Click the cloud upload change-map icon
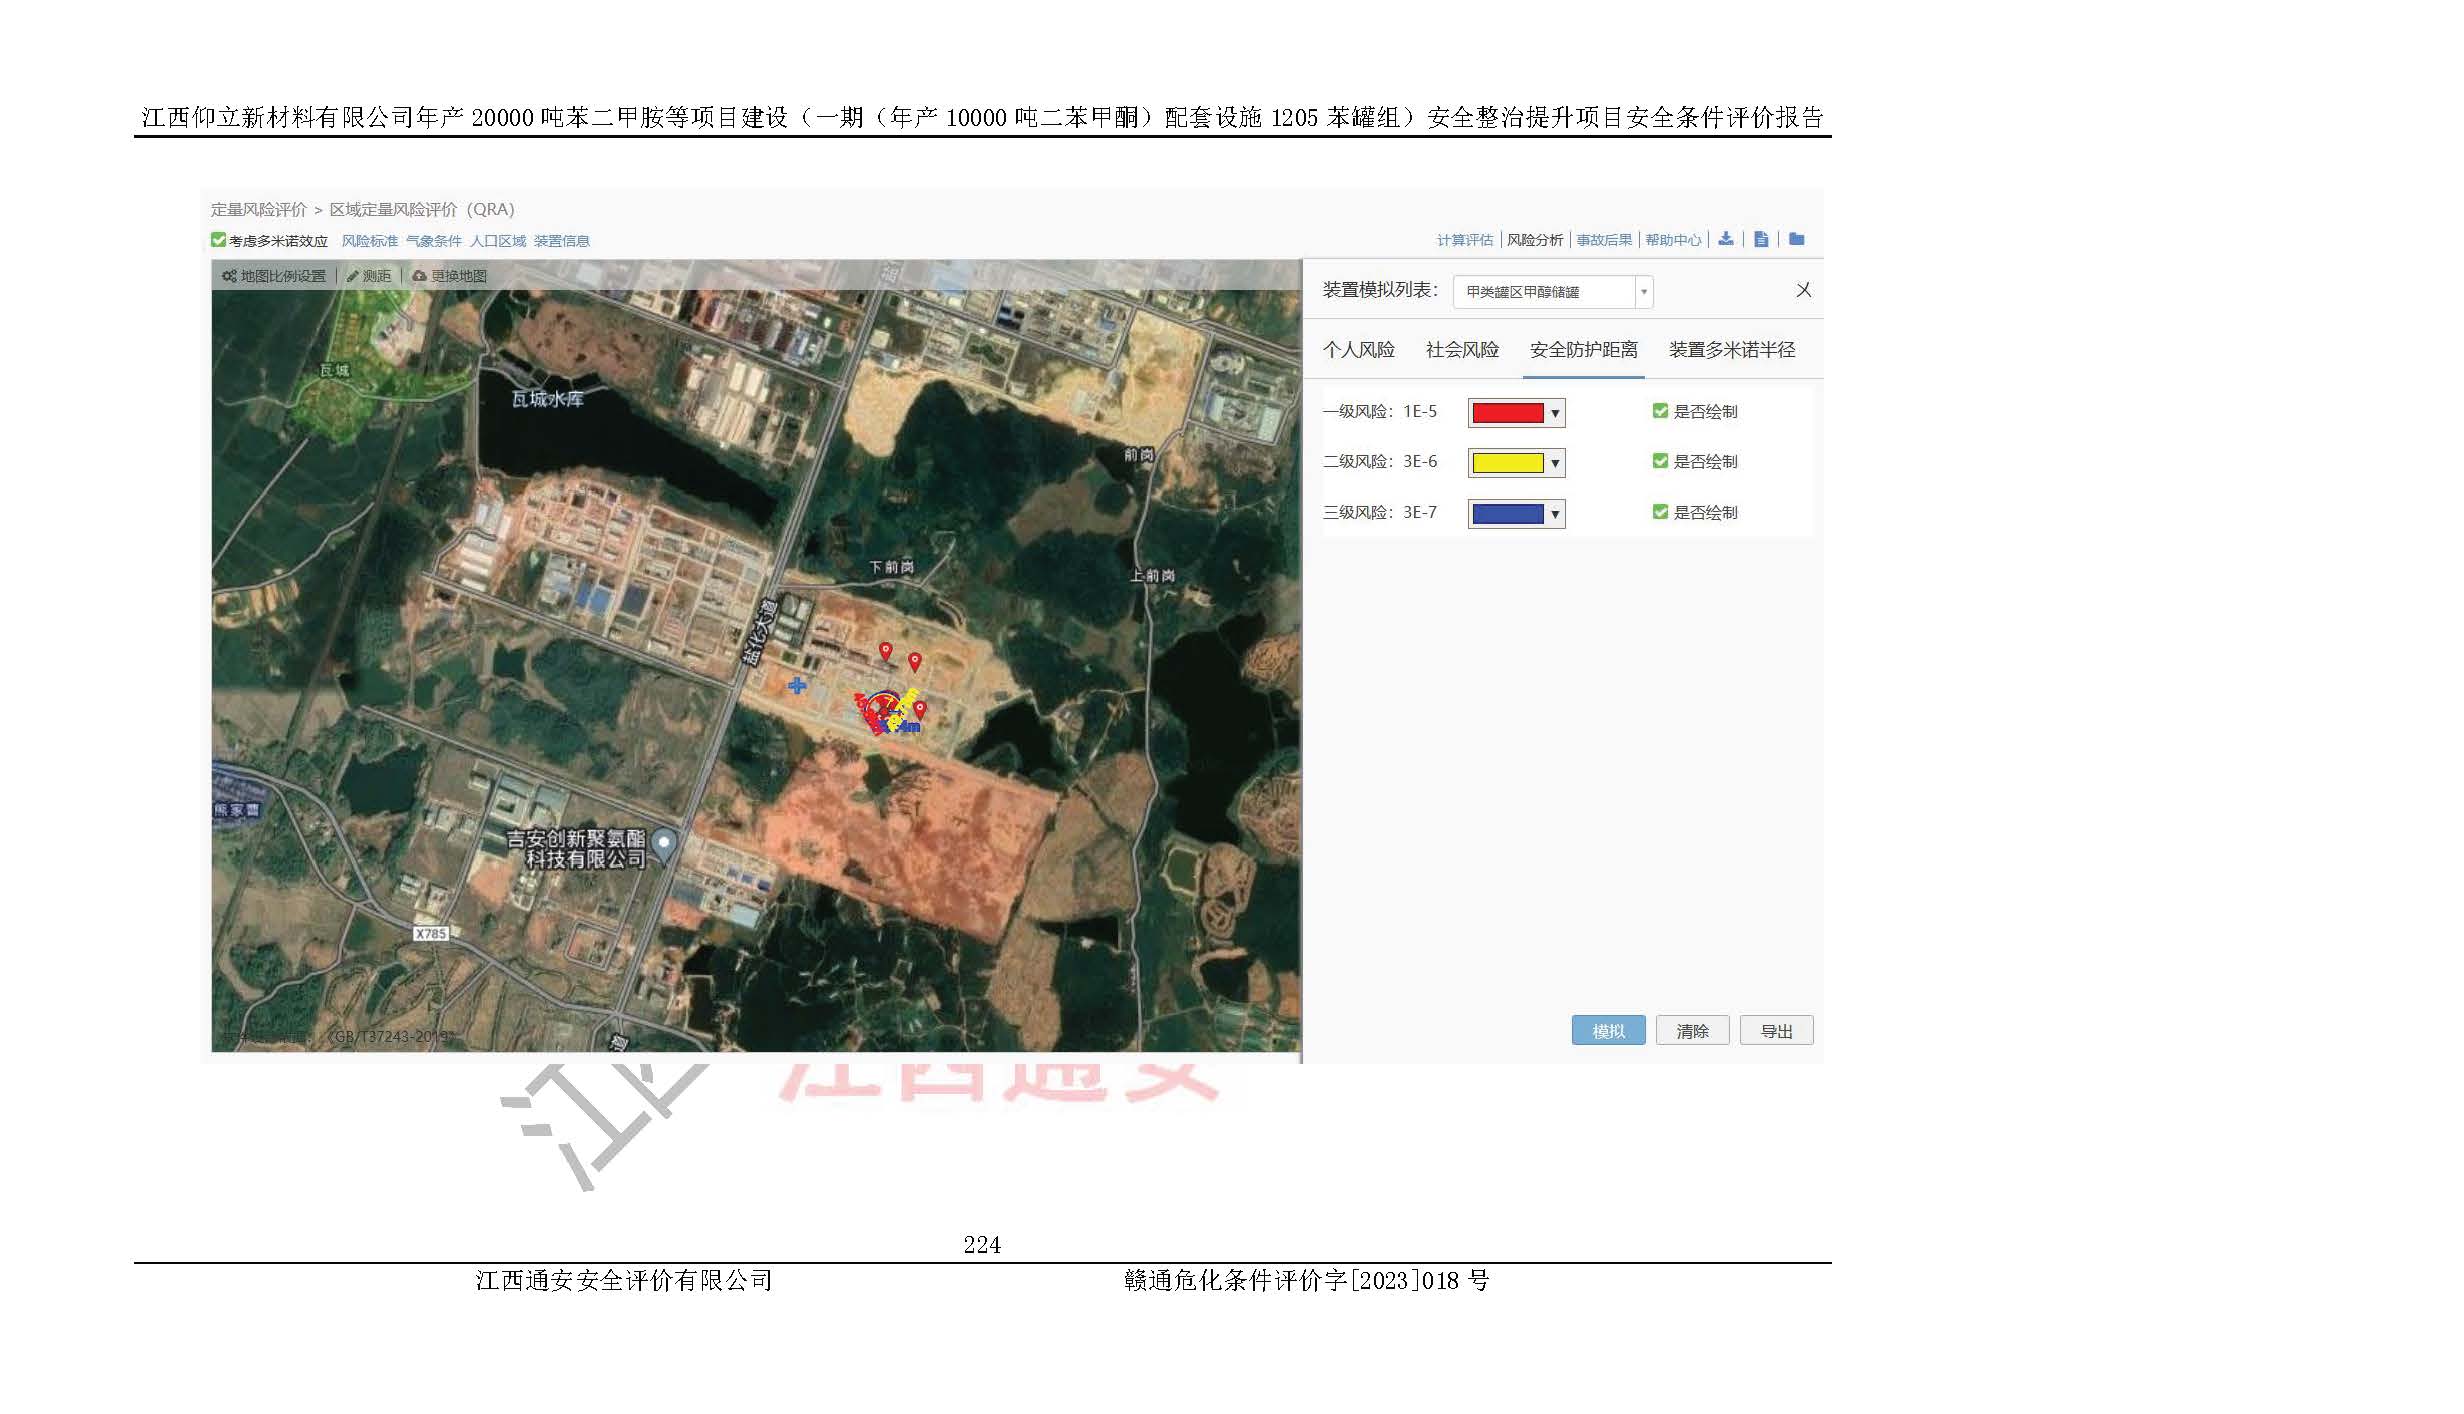 click(x=420, y=276)
